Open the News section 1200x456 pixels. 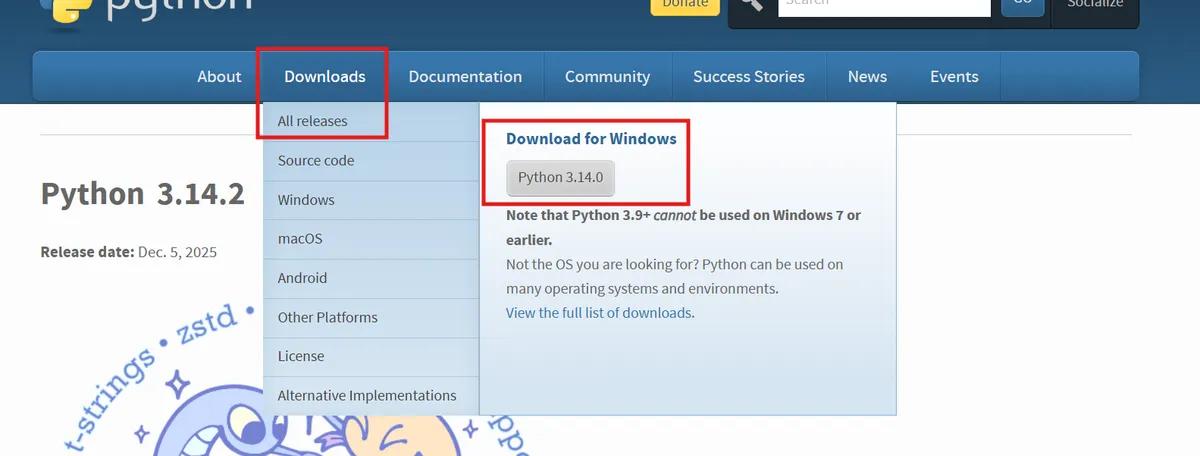click(867, 77)
